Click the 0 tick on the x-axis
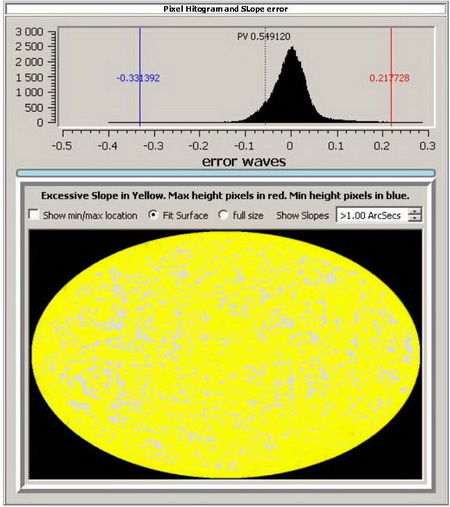 290,146
